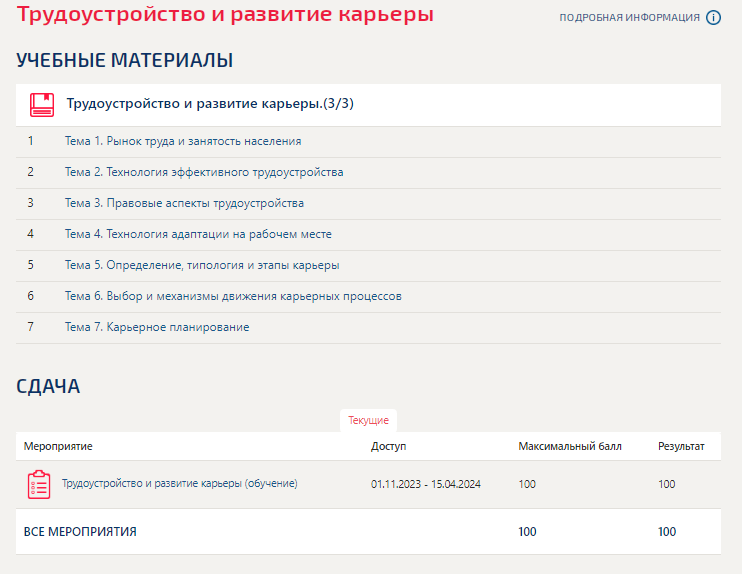Click the Результат column header

[681, 446]
